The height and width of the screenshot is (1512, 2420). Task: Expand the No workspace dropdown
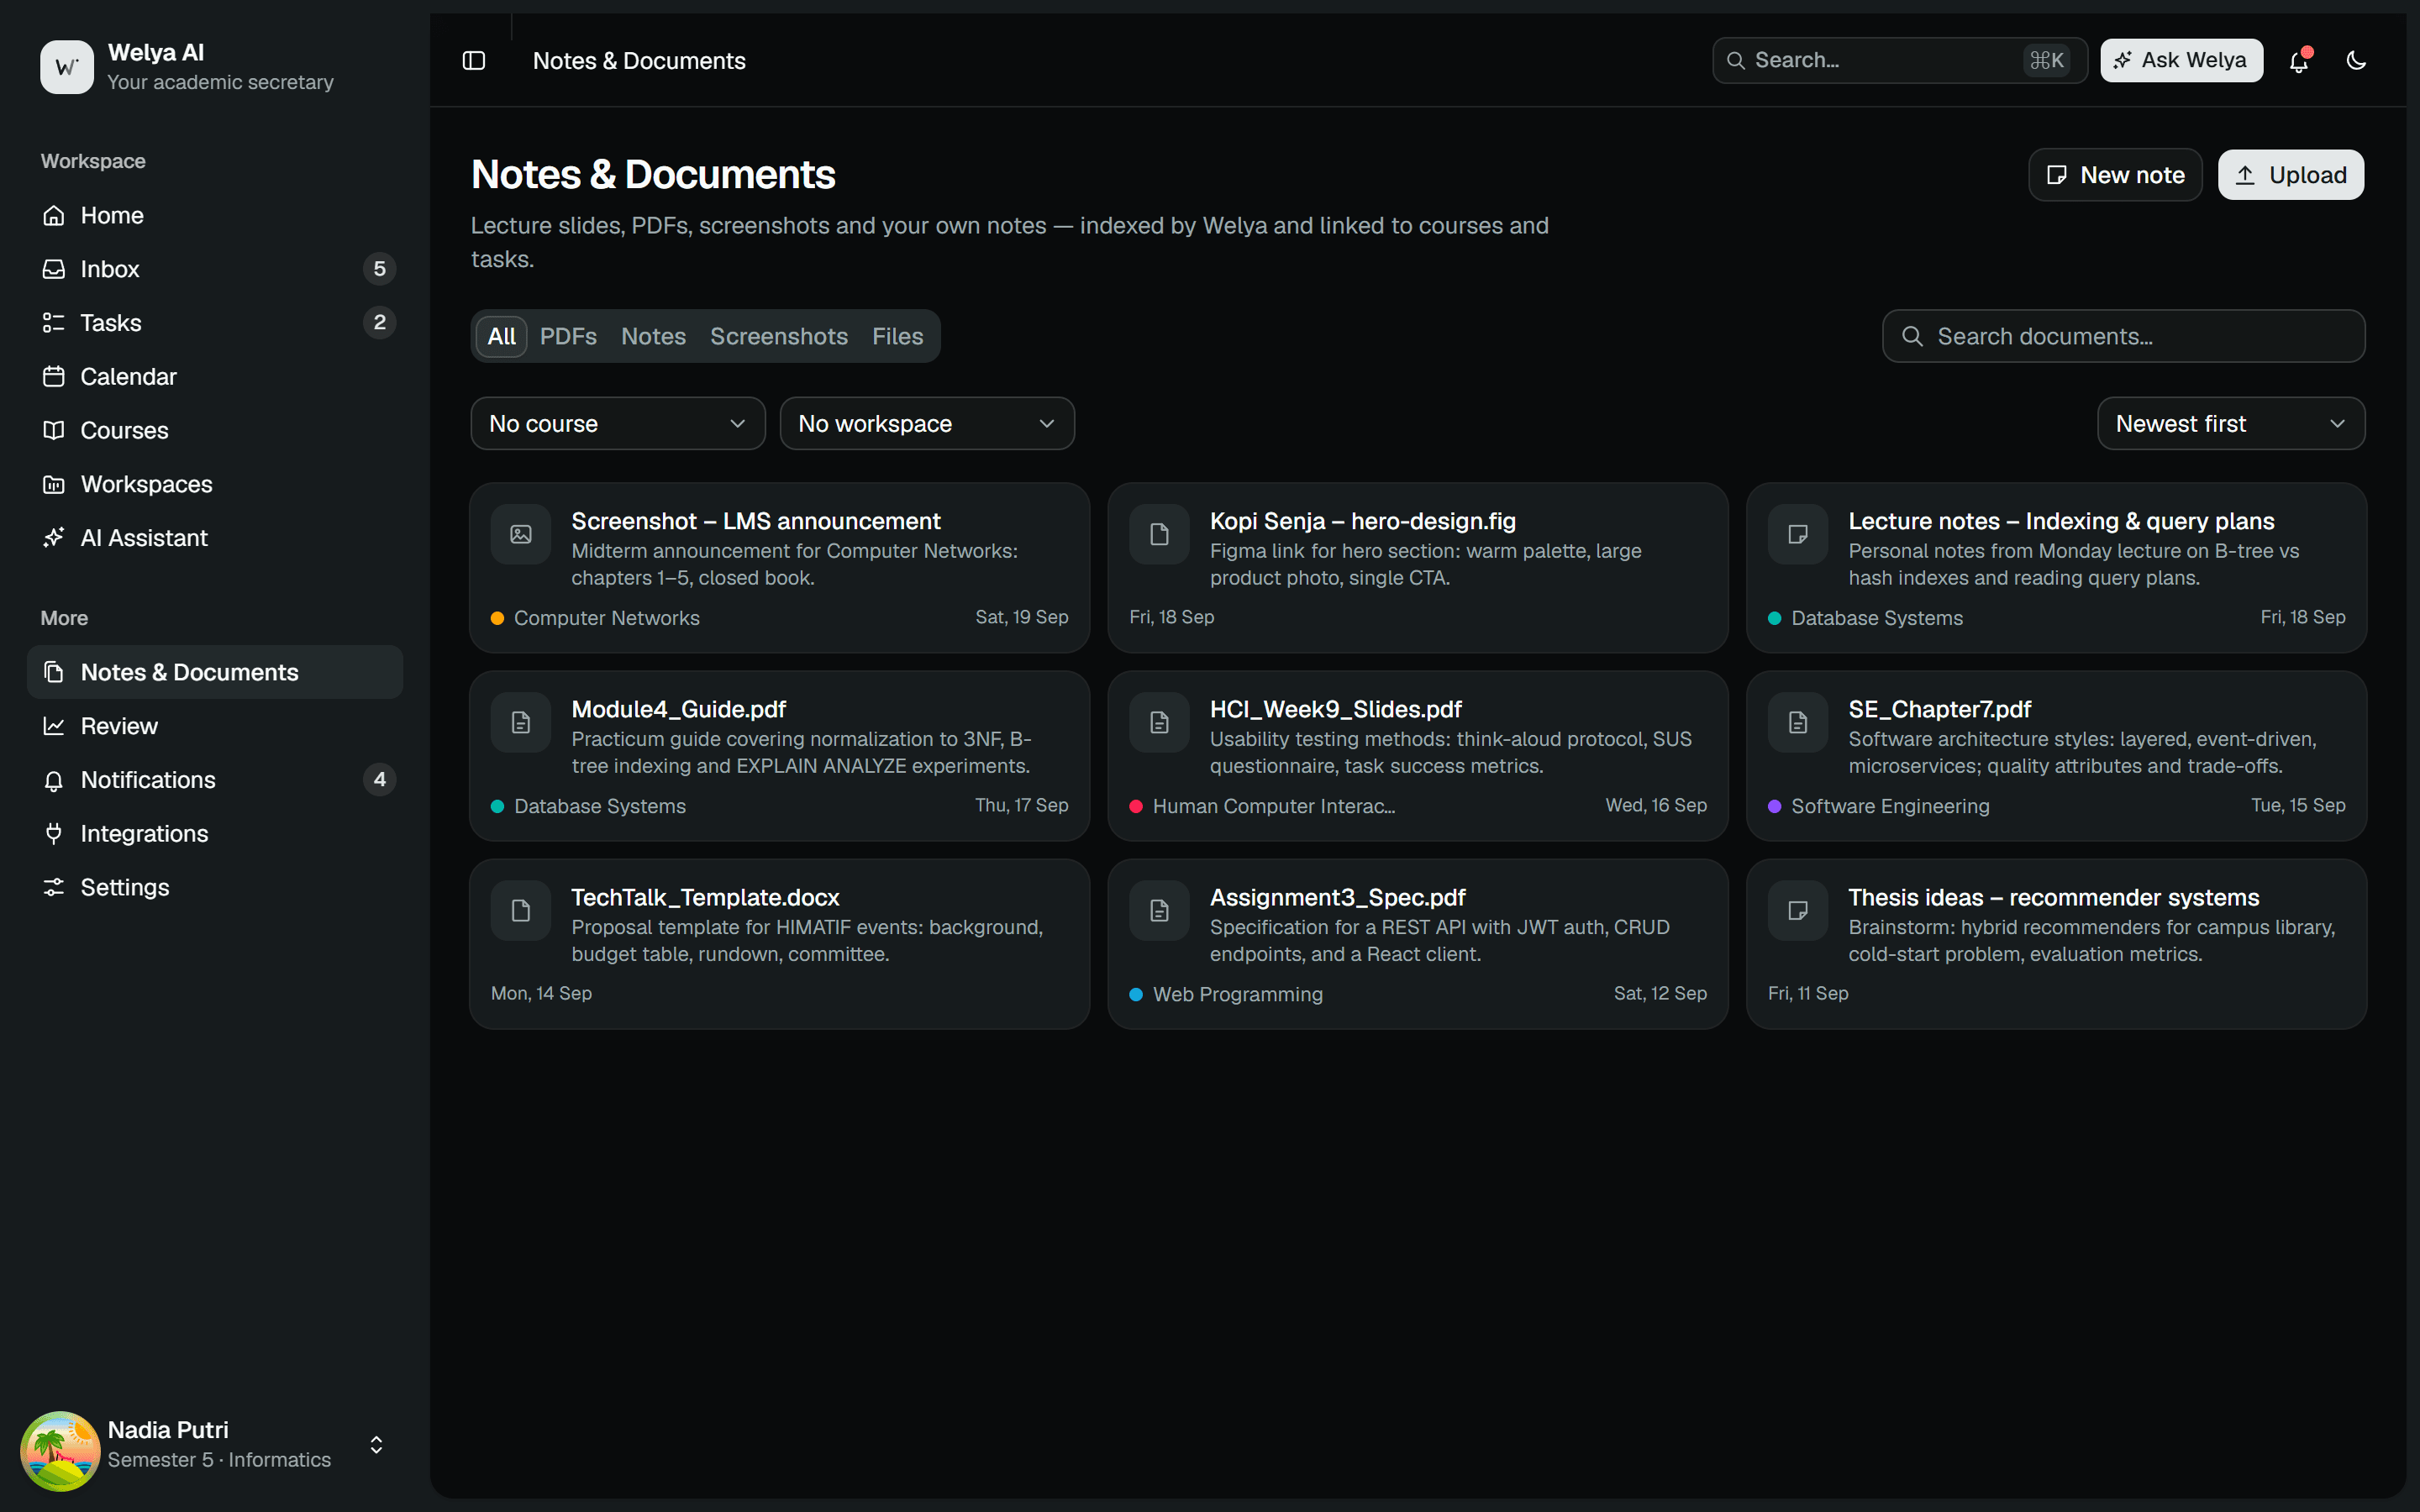point(927,424)
